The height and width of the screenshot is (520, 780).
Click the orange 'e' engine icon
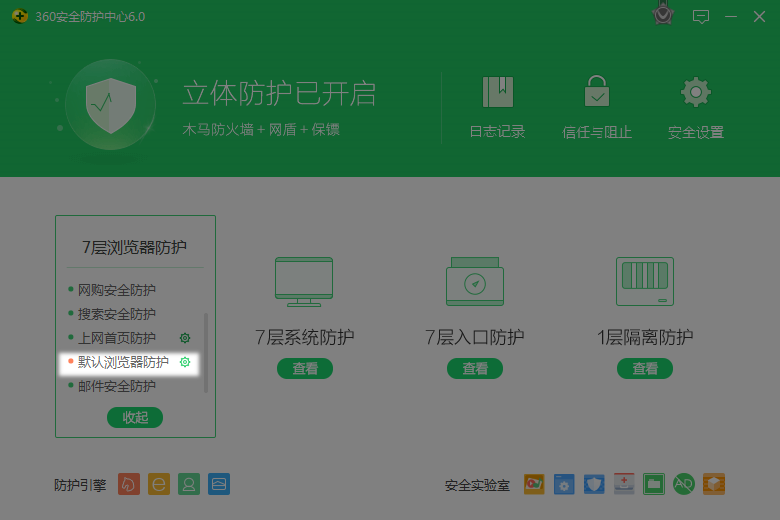coord(159,484)
